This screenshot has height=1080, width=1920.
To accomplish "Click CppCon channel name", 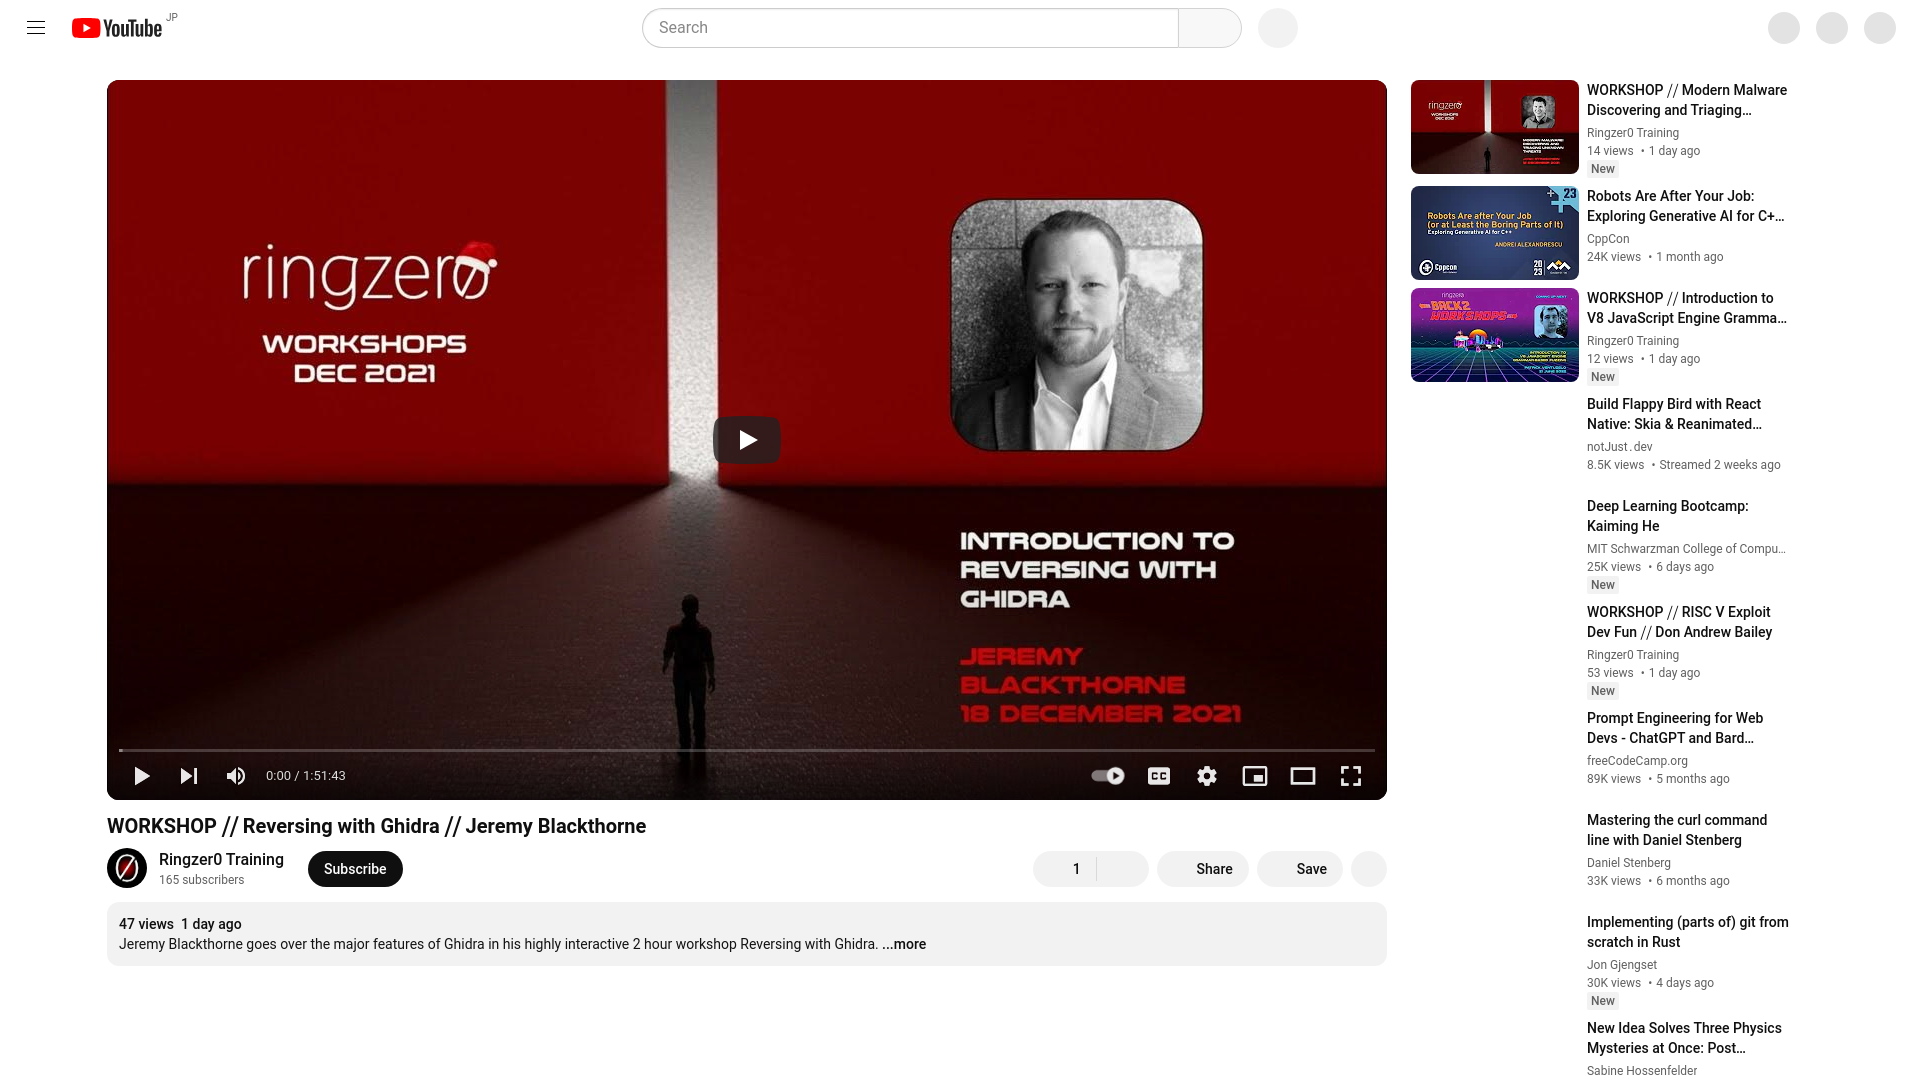I will pyautogui.click(x=1608, y=239).
